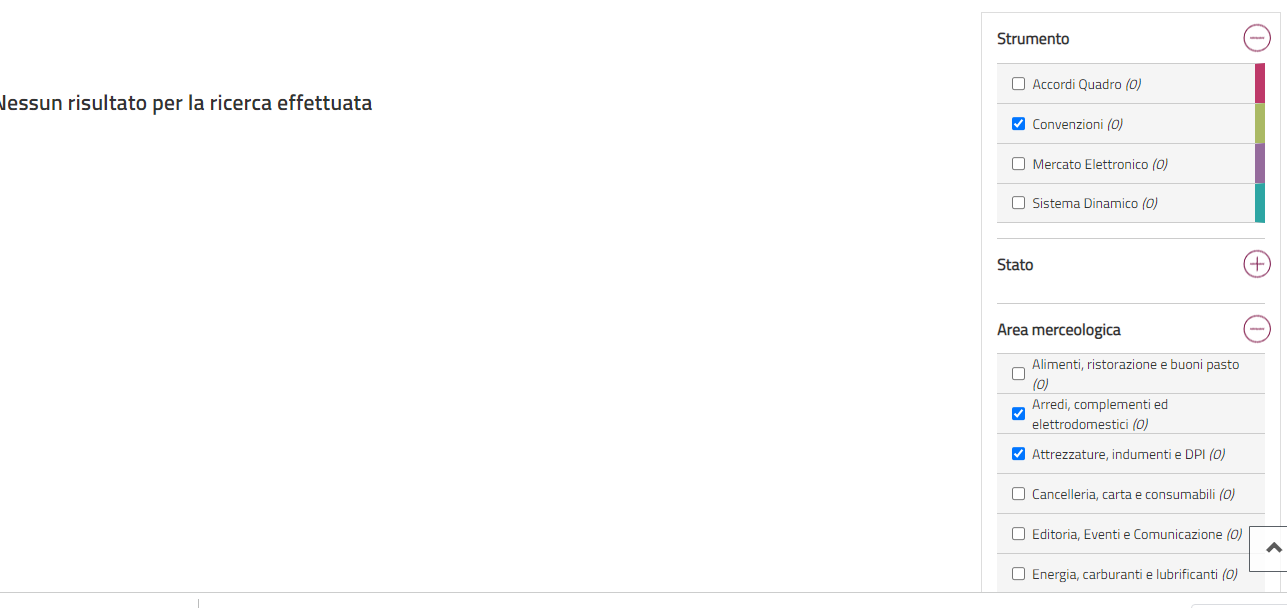Collapse the Strumento filter section

[1257, 39]
